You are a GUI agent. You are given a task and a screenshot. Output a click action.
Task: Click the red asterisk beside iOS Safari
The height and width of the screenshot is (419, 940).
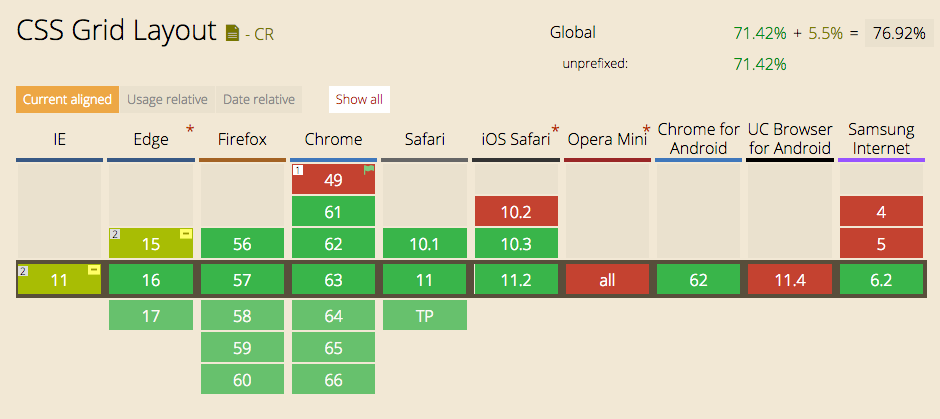(x=555, y=130)
